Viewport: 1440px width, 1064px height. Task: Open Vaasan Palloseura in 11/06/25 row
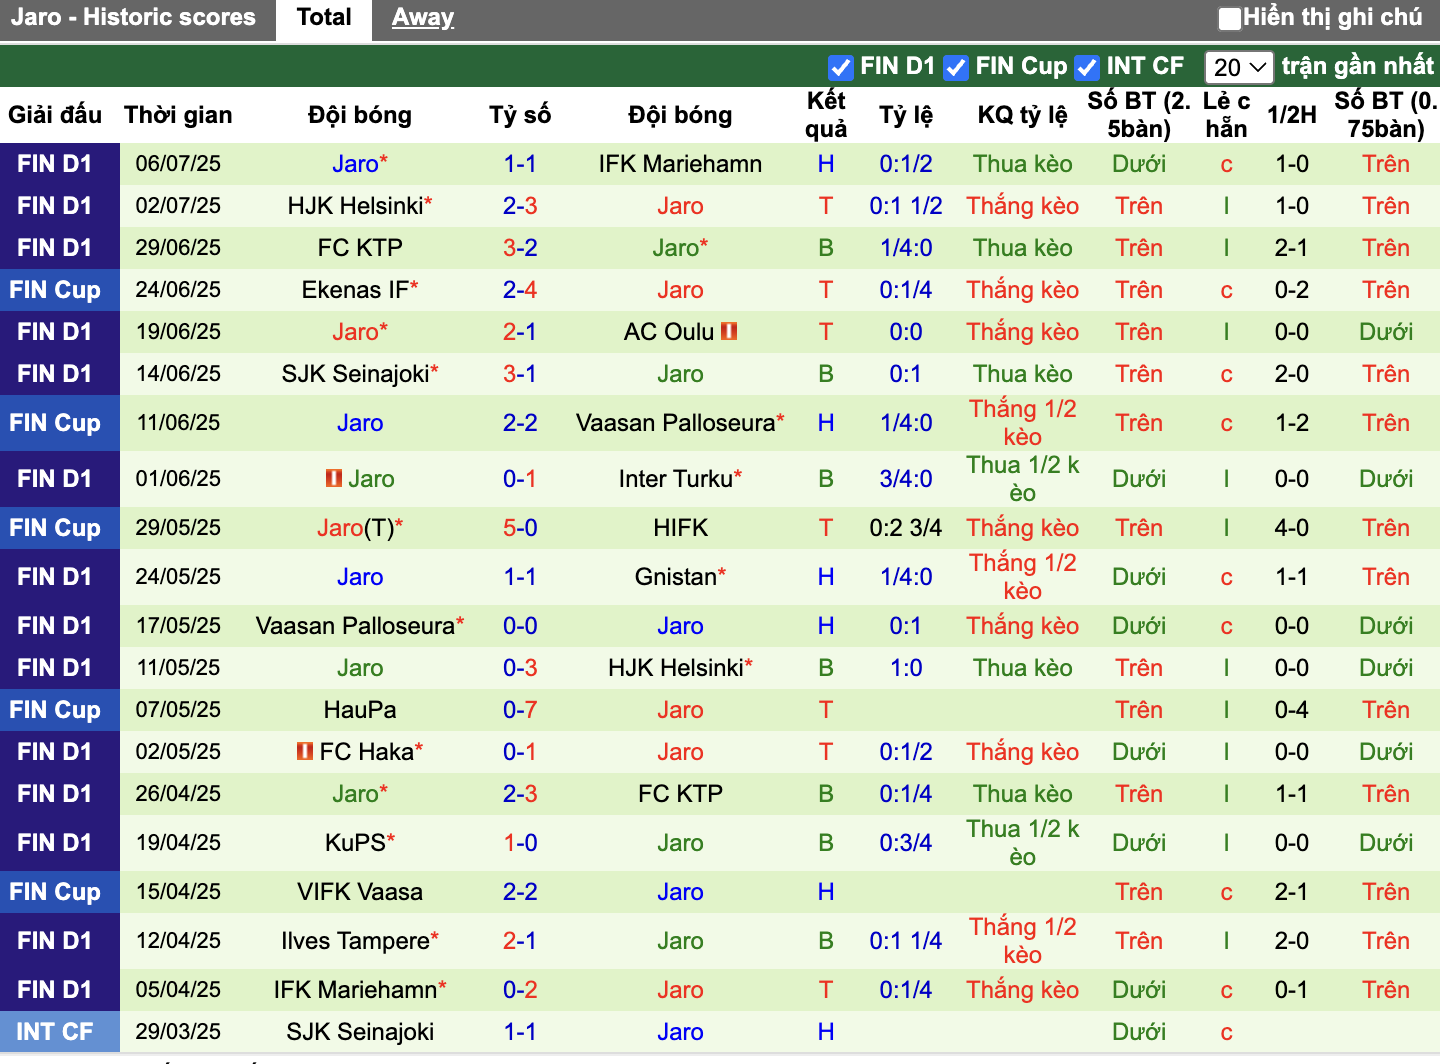pyautogui.click(x=675, y=423)
